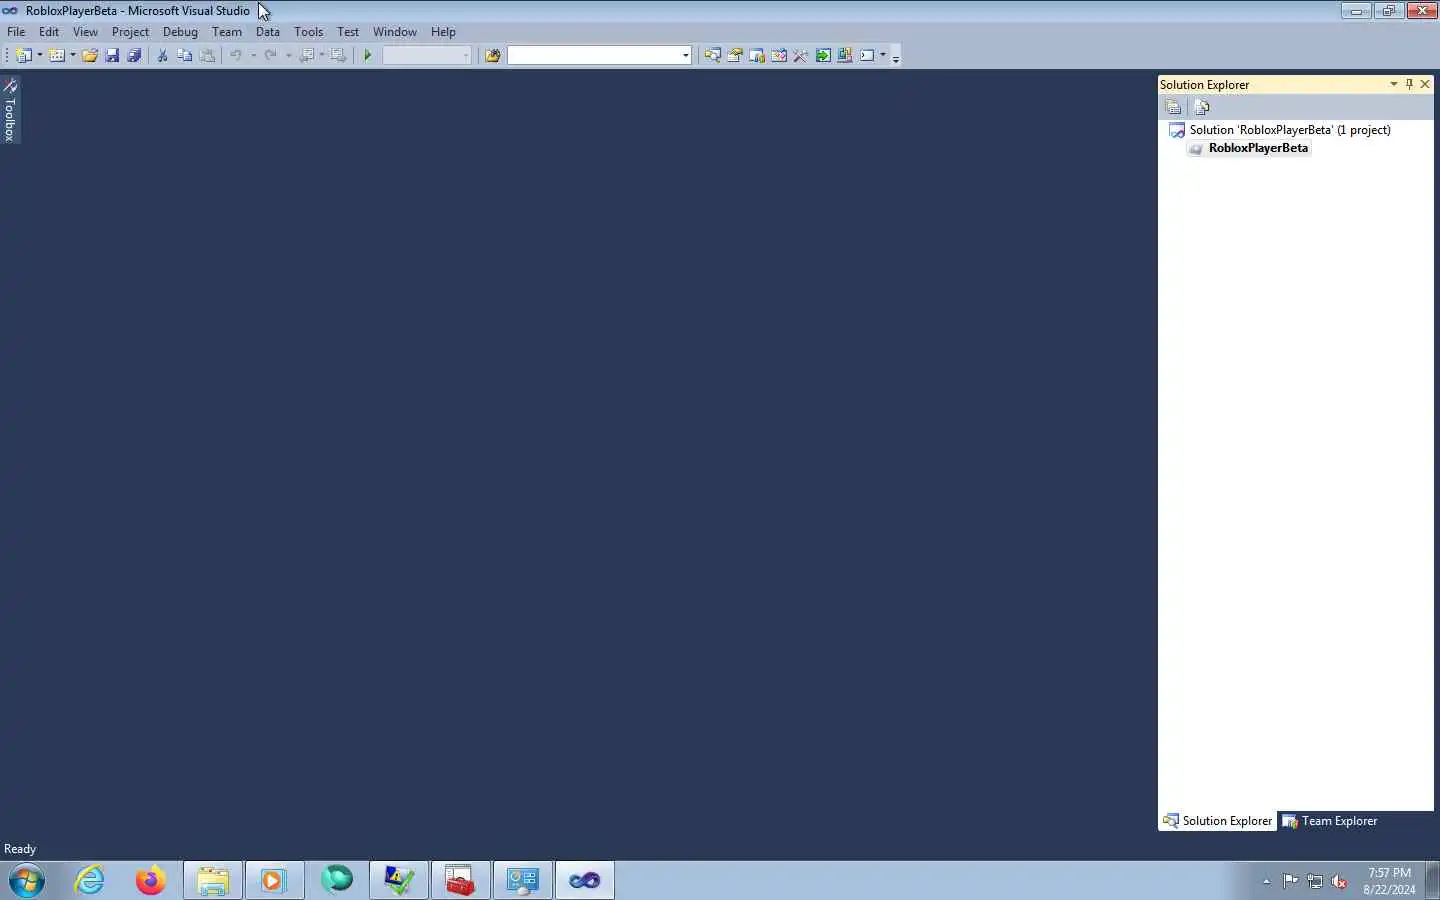Viewport: 1440px width, 900px height.
Task: Open the Debug menu
Action: point(180,32)
